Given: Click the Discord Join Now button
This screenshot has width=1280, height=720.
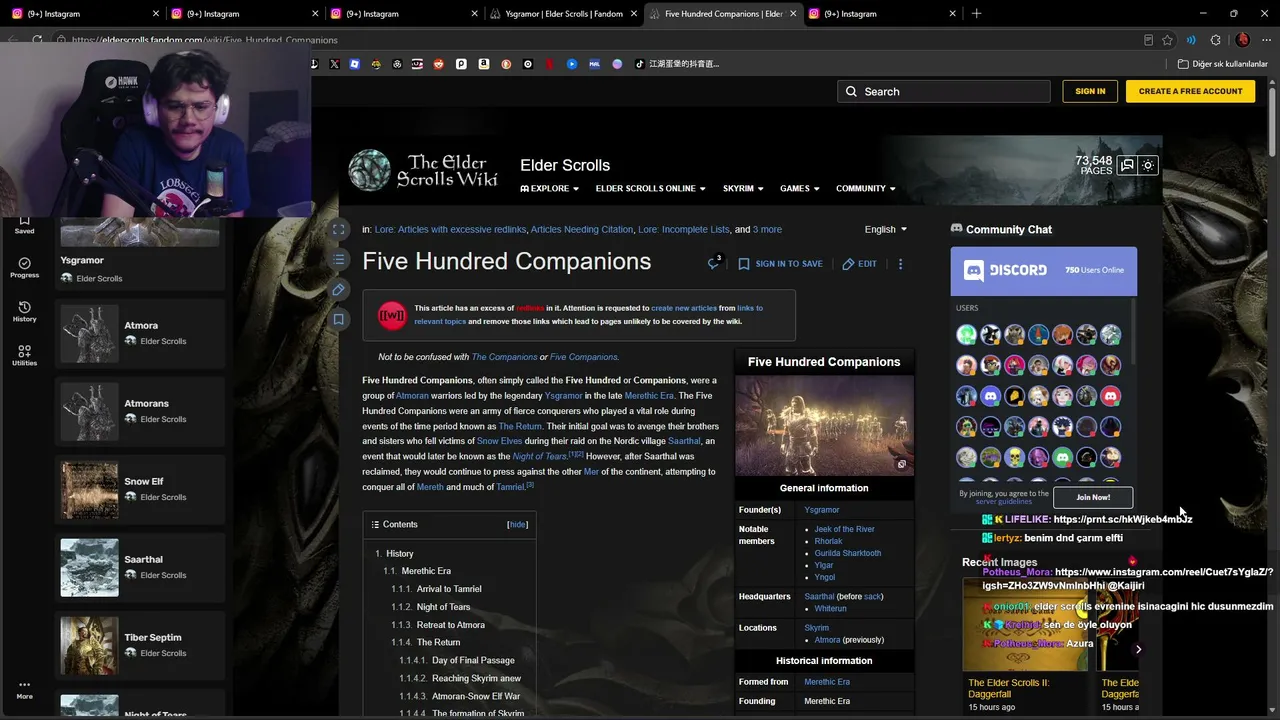Looking at the screenshot, I should (1093, 497).
